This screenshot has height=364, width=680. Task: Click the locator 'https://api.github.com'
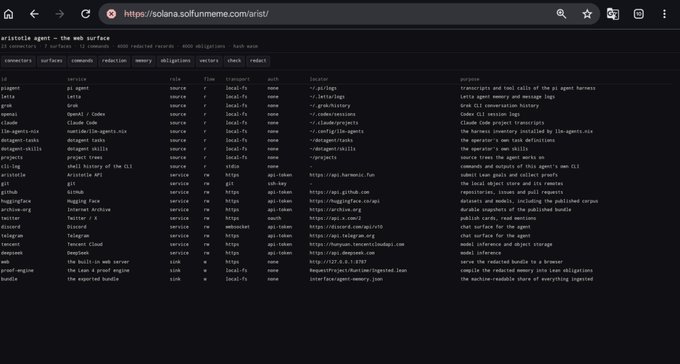click(339, 192)
